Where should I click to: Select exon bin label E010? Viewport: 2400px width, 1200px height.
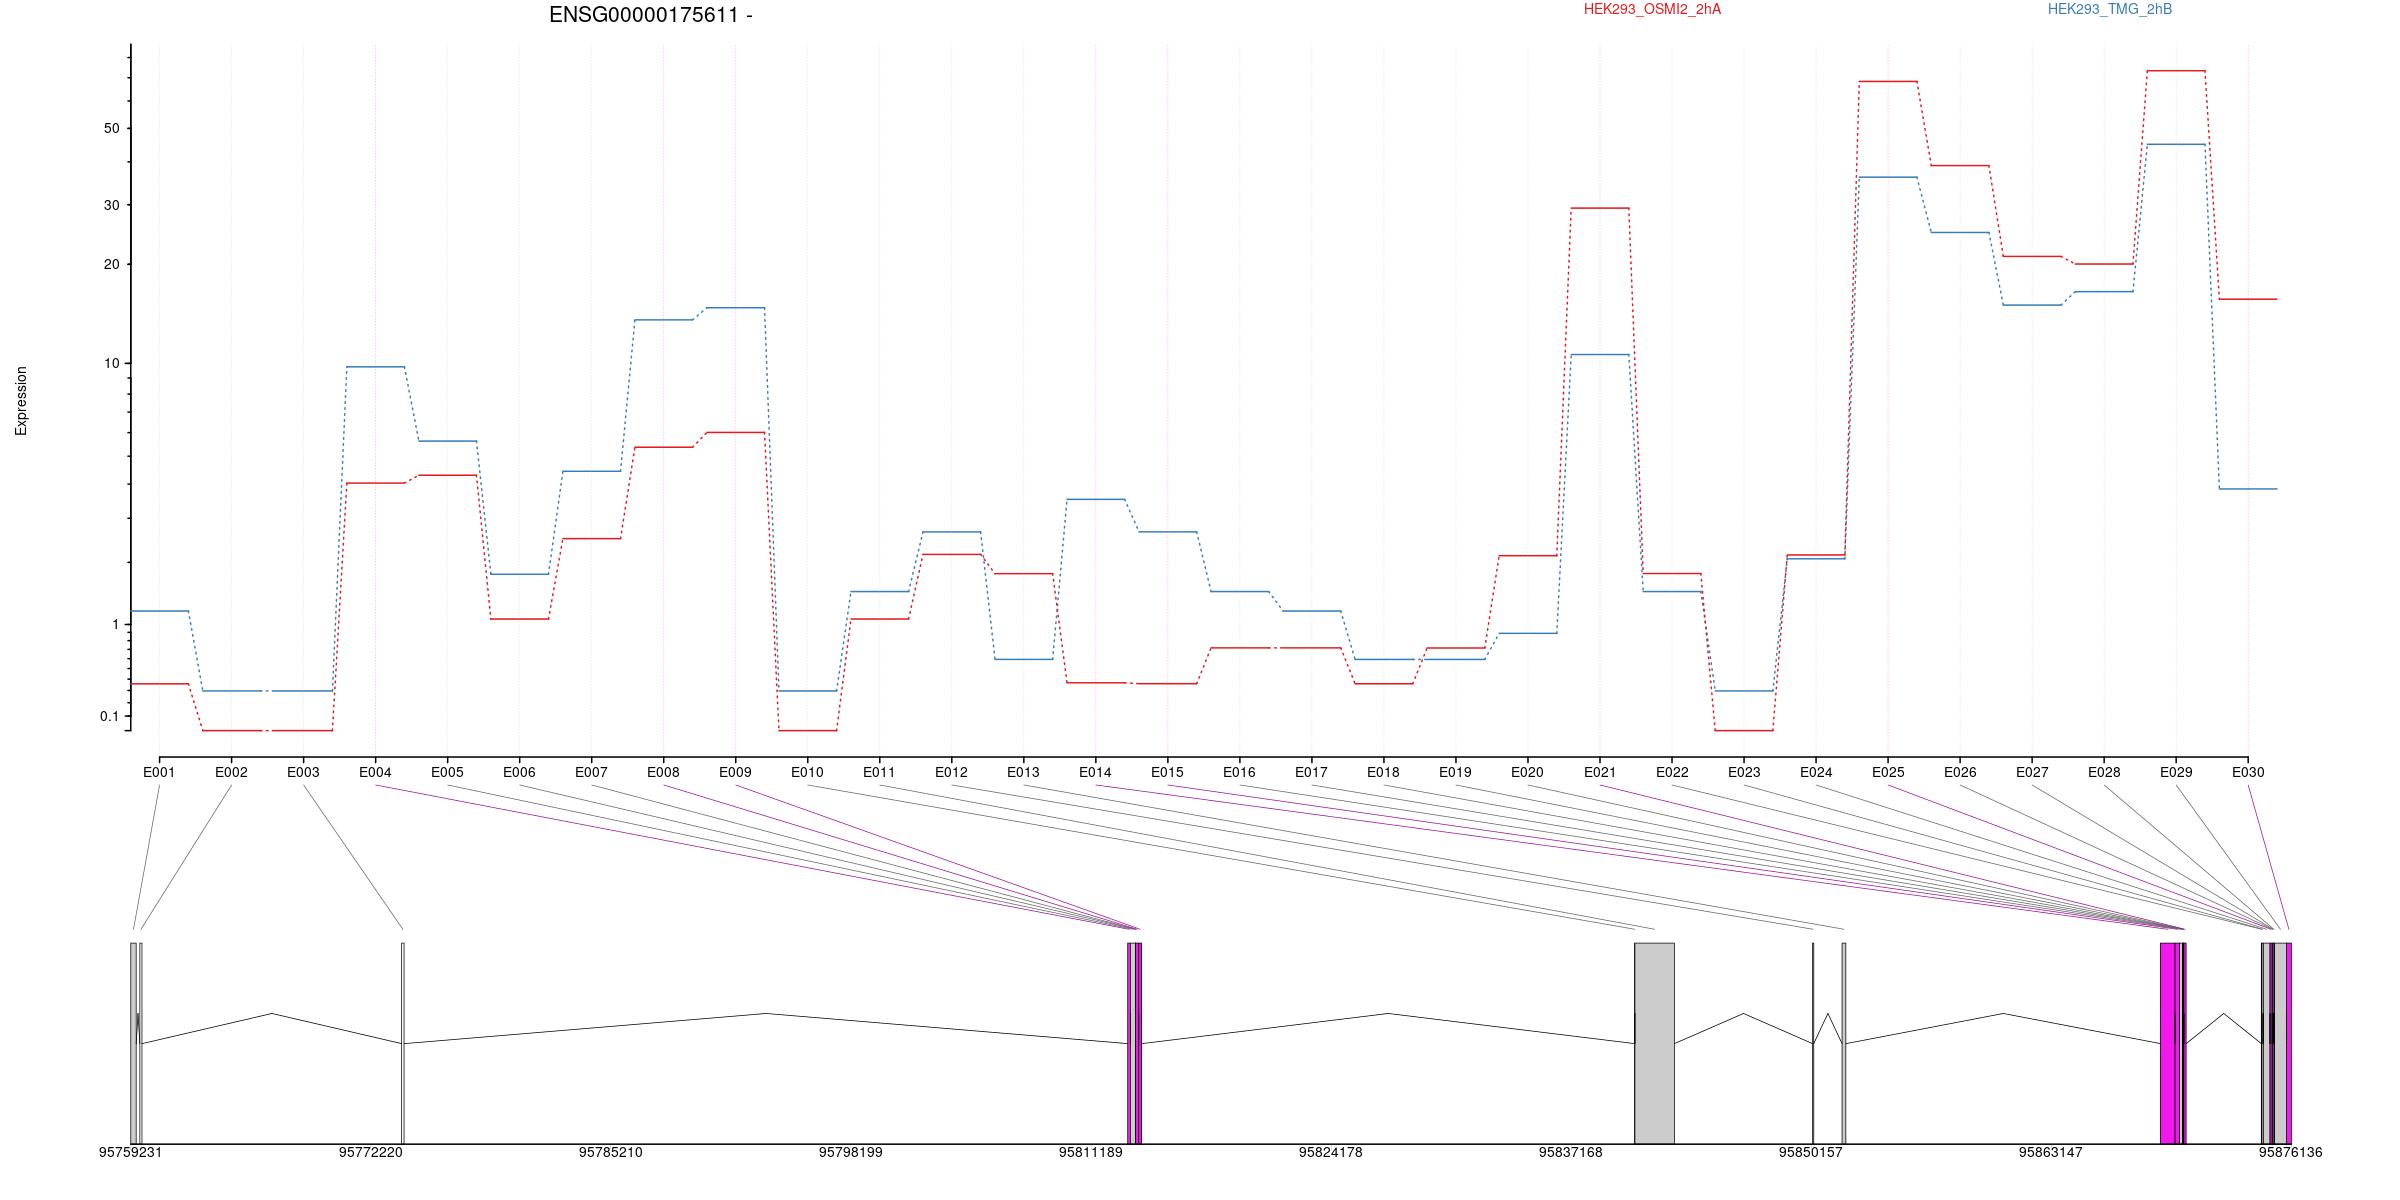click(807, 772)
